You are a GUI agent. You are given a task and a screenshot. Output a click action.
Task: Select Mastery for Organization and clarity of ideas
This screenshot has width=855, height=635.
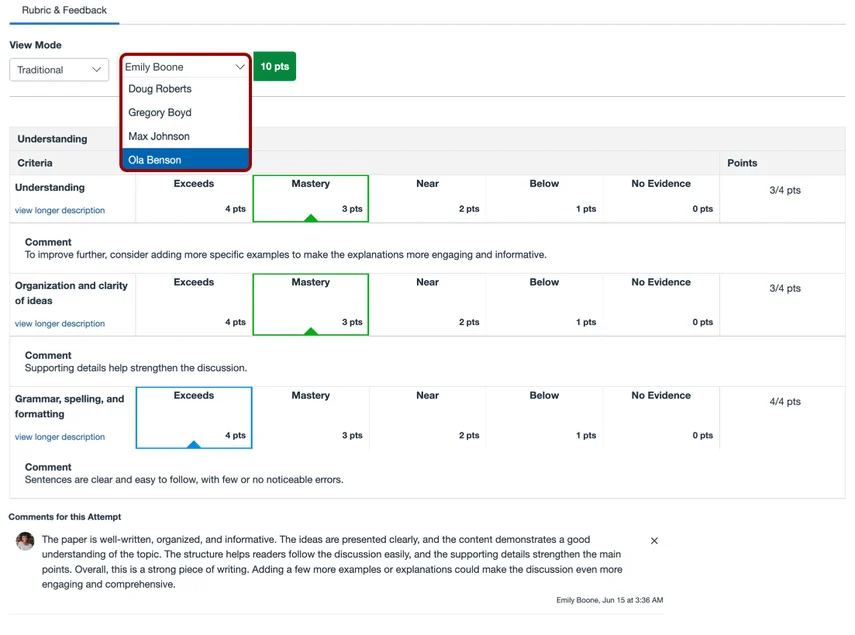point(311,304)
